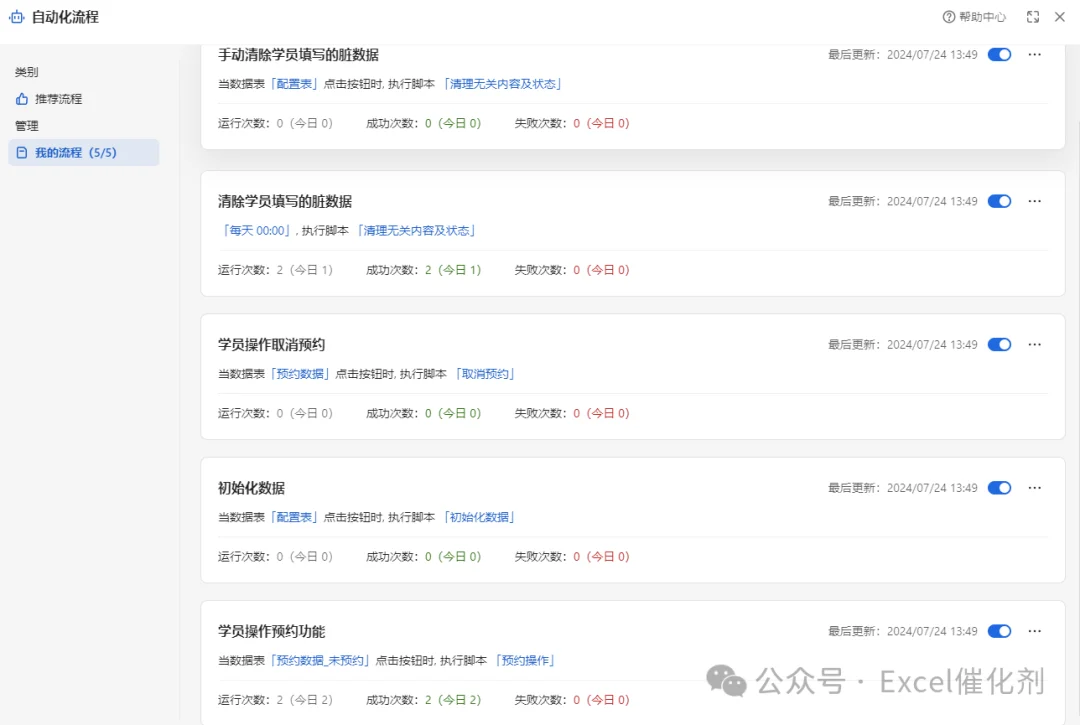Open the 配置表 link in 初始化数据 card

point(294,517)
